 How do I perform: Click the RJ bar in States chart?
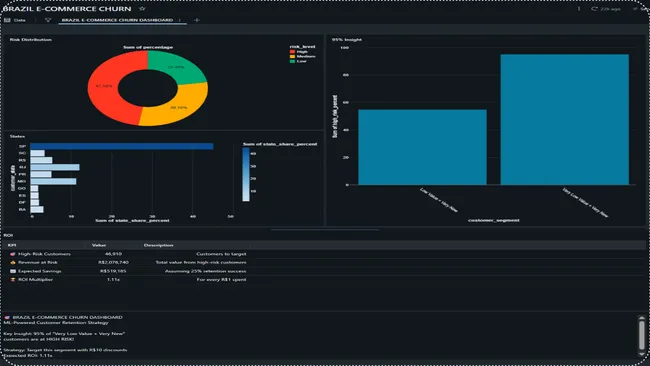tap(55, 167)
